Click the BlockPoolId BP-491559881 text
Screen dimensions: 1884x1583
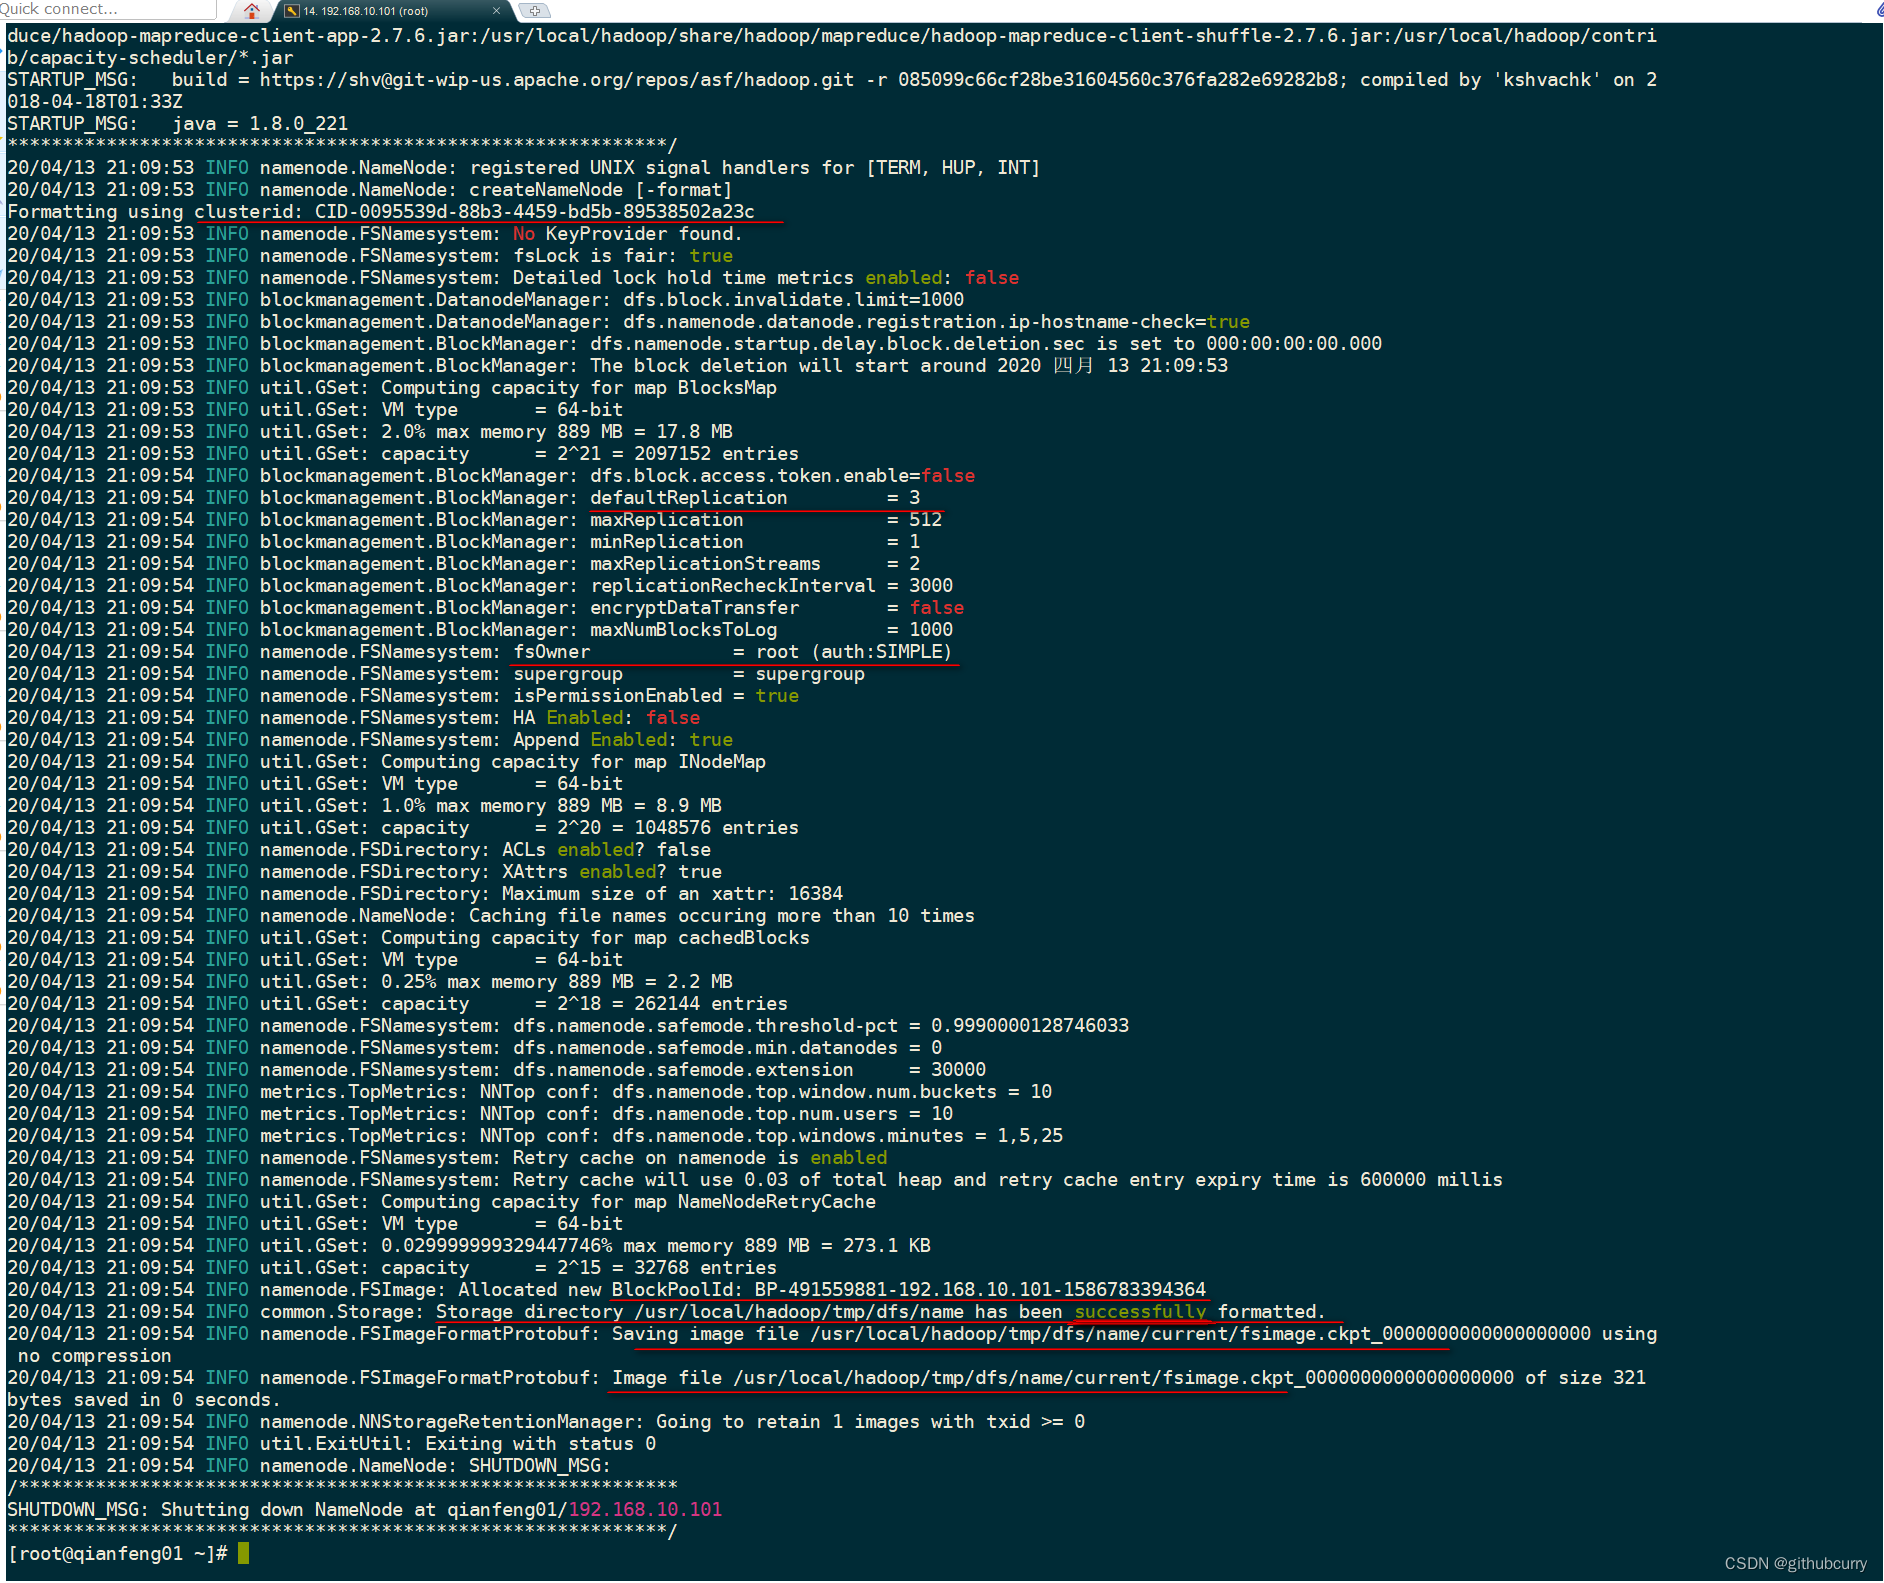pos(909,1290)
